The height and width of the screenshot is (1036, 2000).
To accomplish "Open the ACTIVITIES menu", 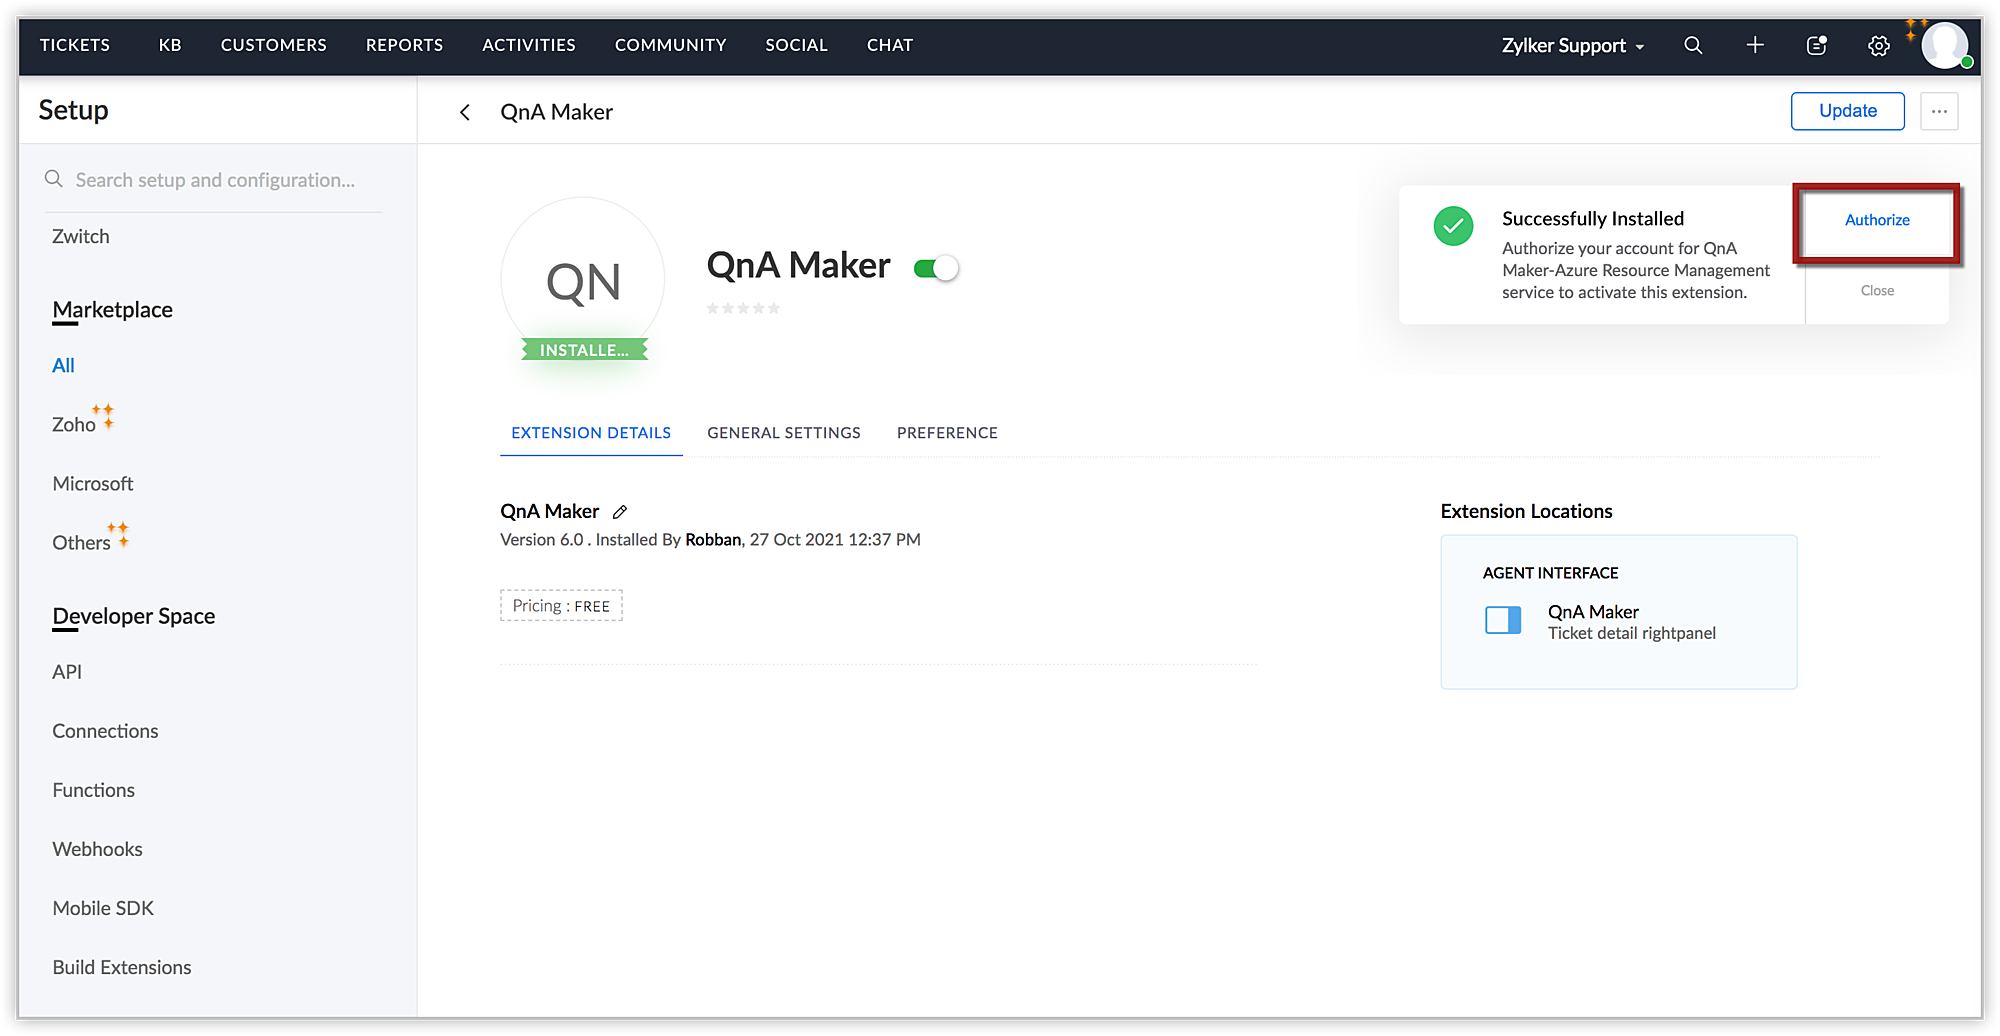I will [529, 45].
